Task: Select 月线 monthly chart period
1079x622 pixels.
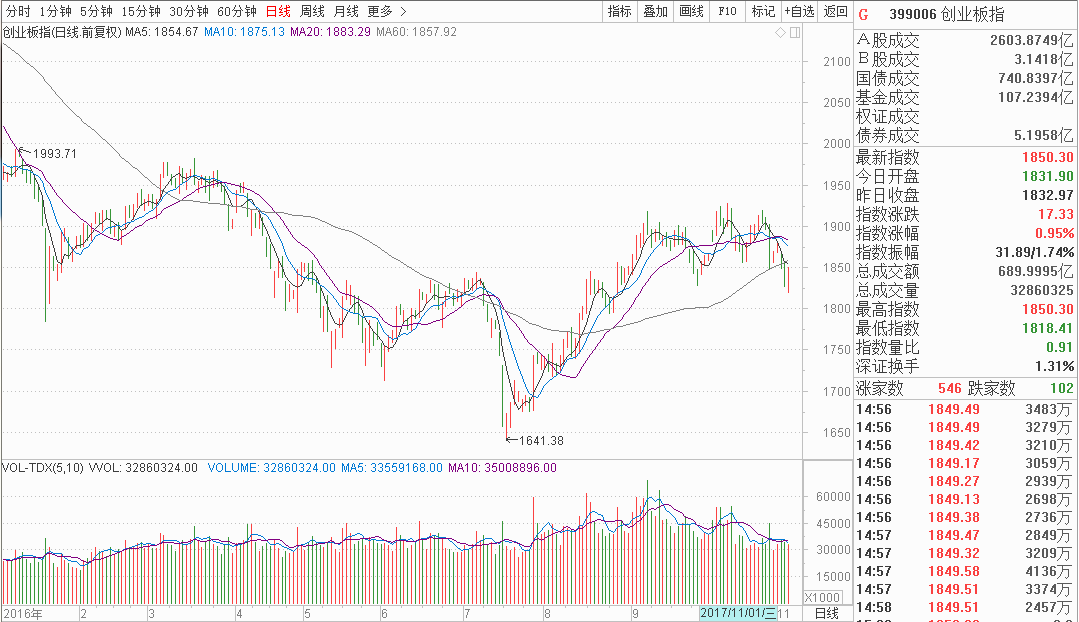Action: click(x=346, y=12)
